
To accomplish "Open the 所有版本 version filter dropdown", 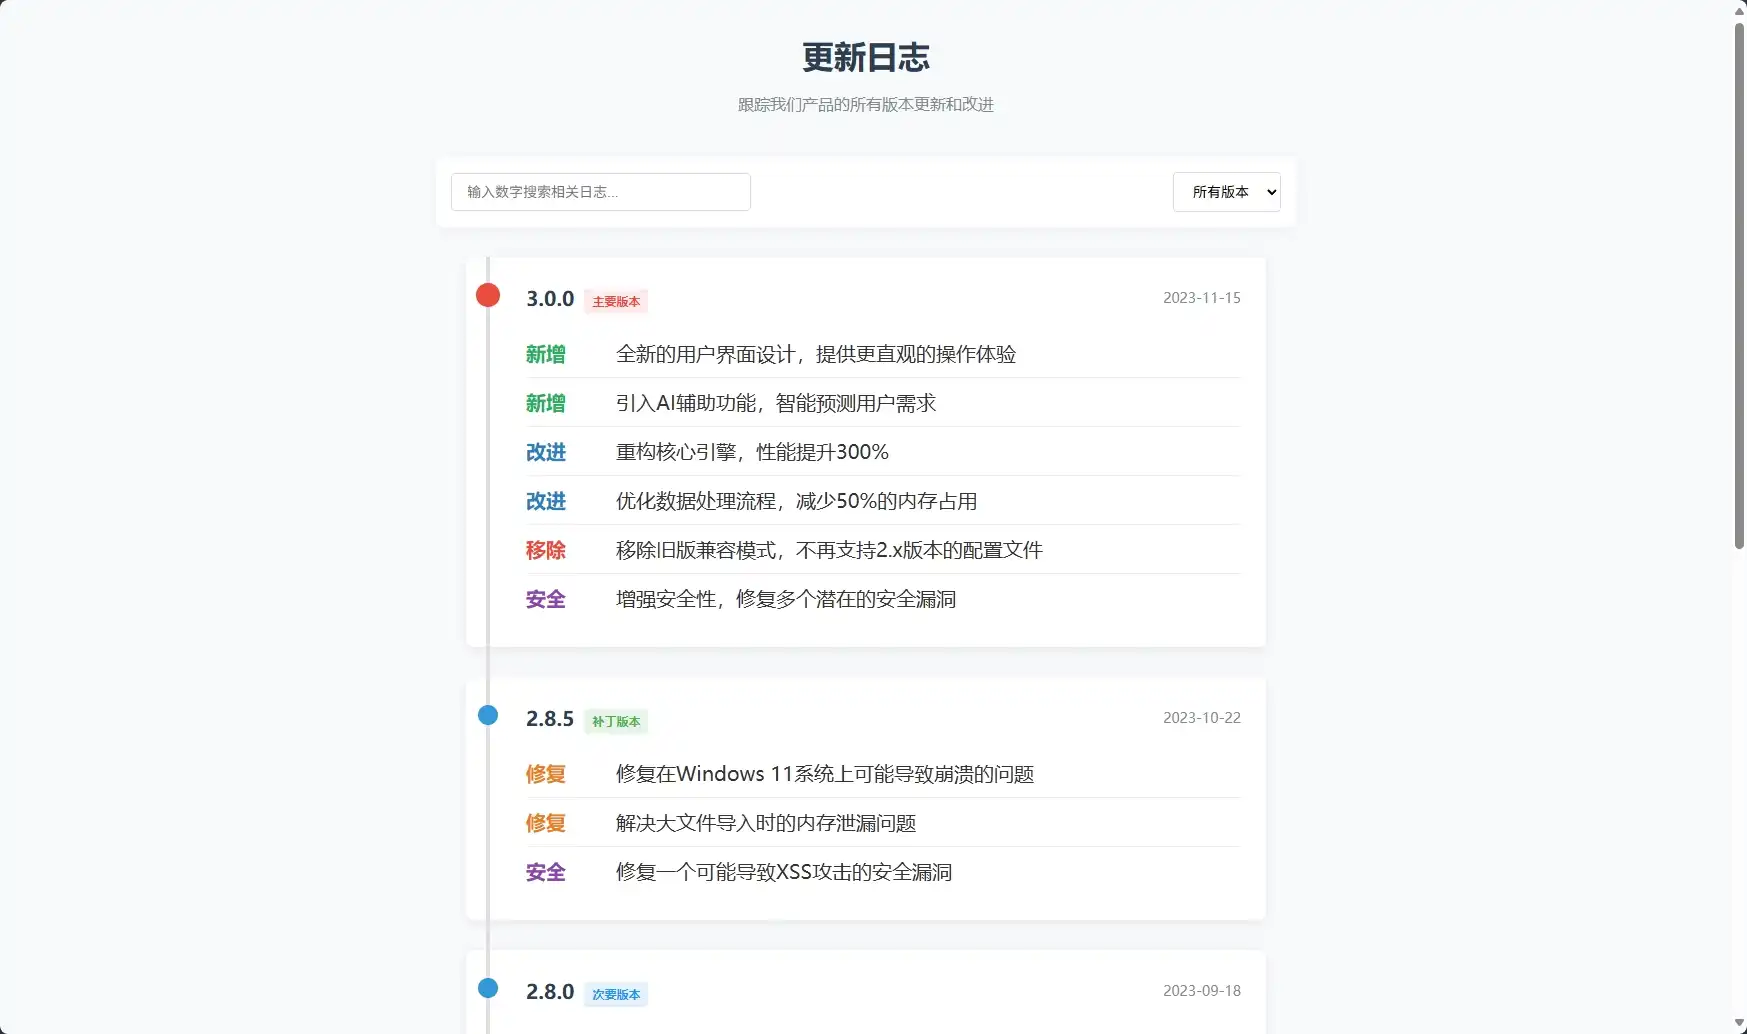I will [1226, 192].
